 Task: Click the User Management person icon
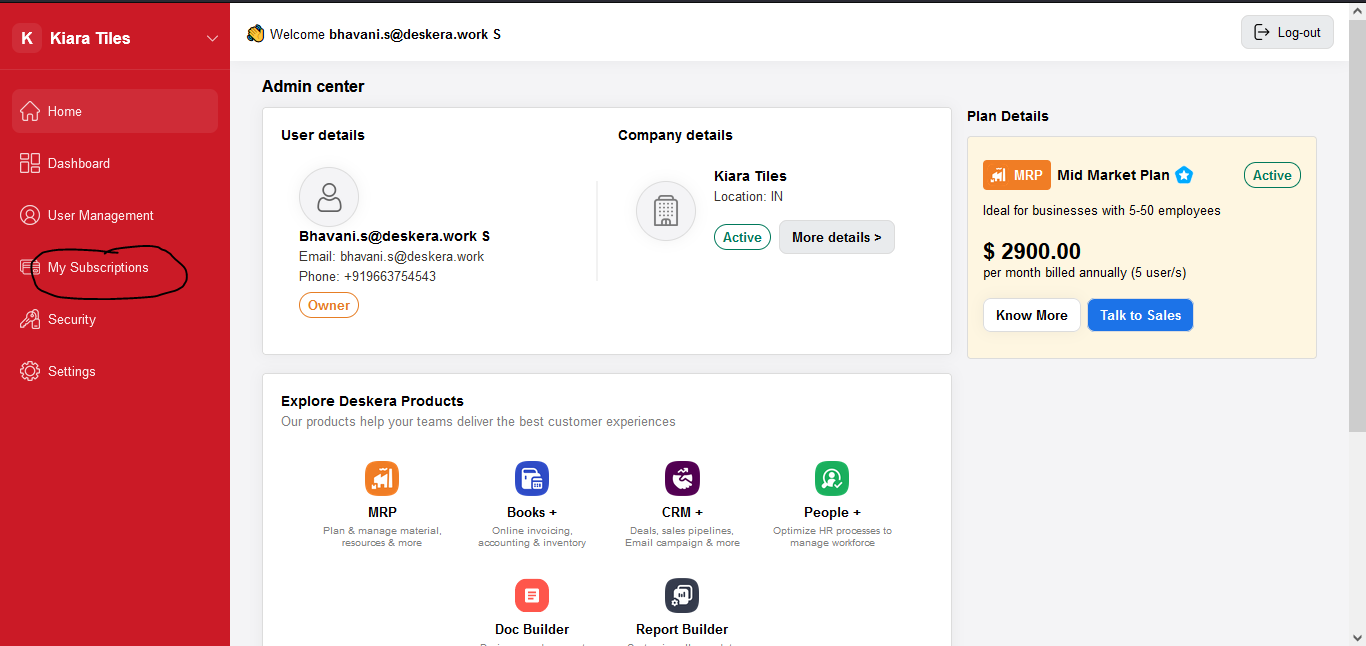point(30,215)
